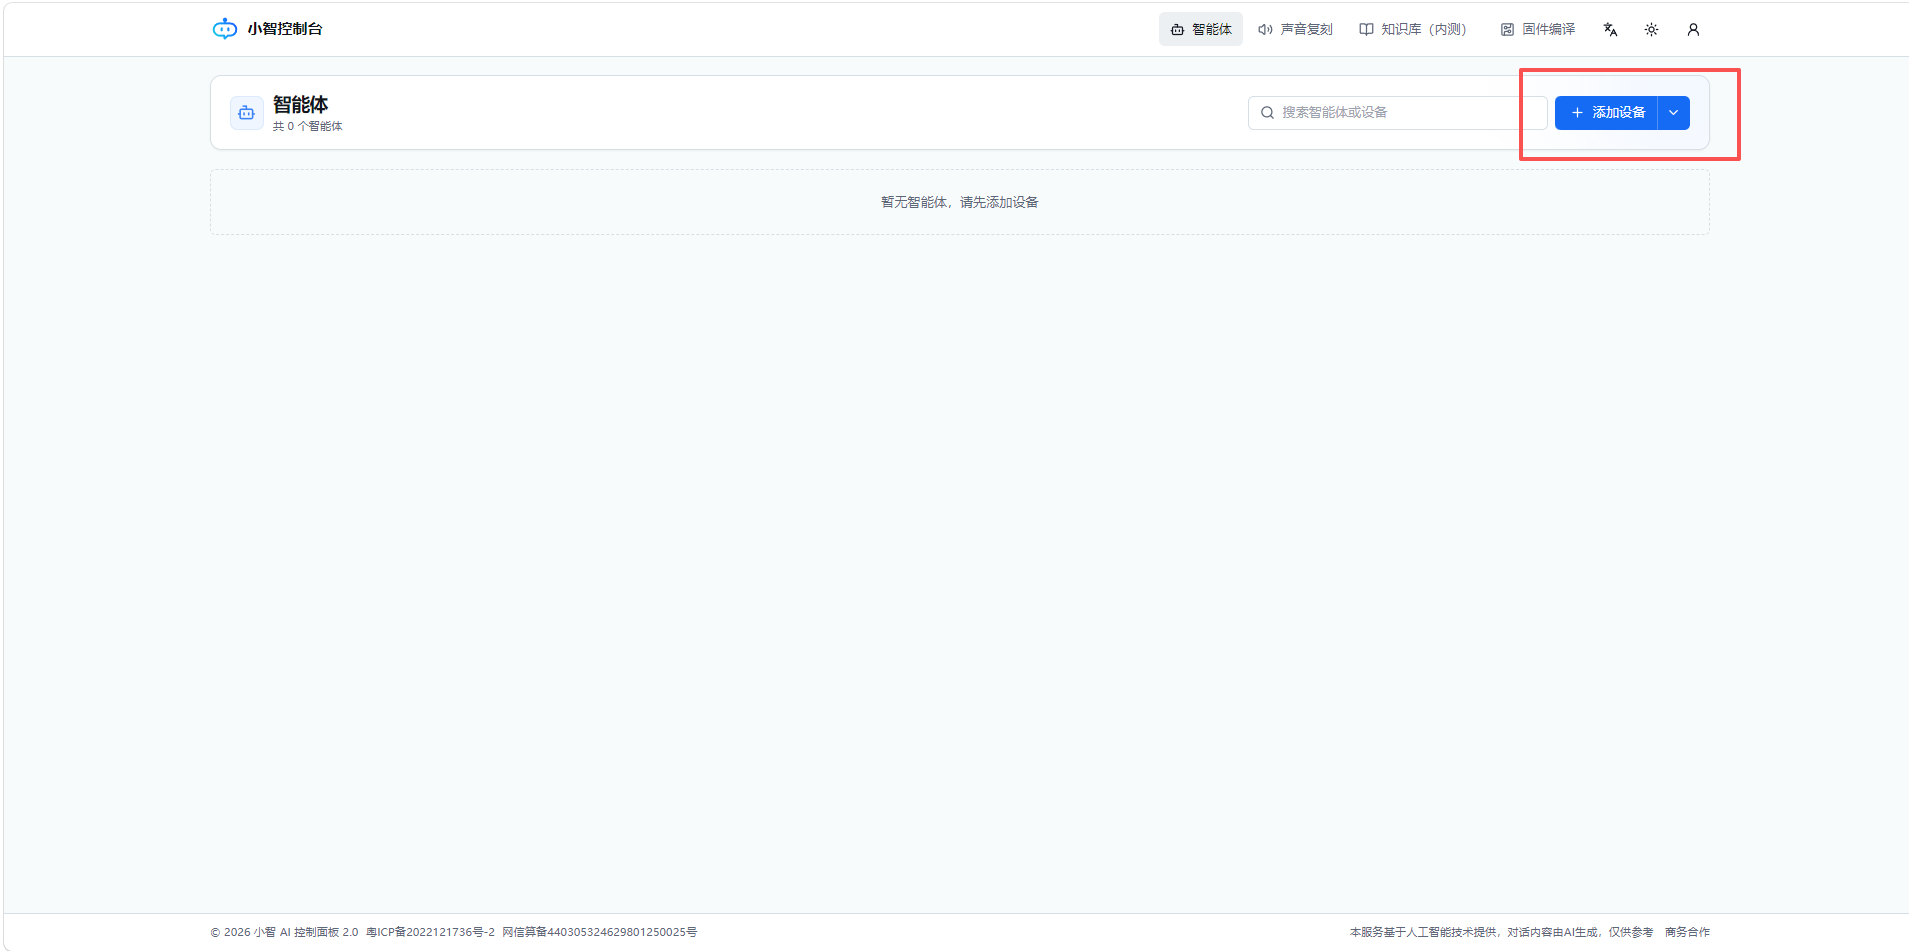Click the search magnifier icon

(1267, 113)
